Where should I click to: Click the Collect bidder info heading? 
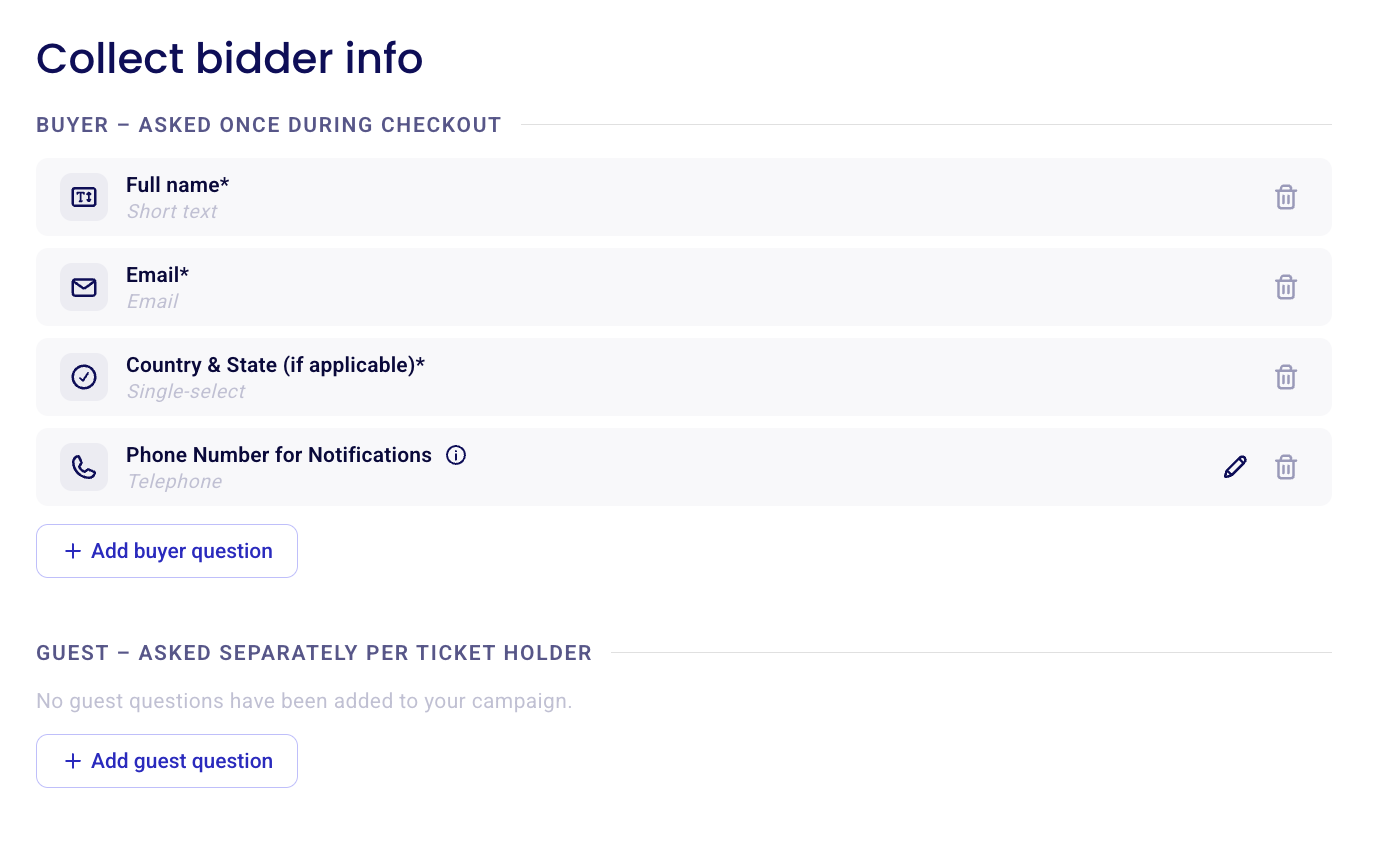[x=230, y=58]
